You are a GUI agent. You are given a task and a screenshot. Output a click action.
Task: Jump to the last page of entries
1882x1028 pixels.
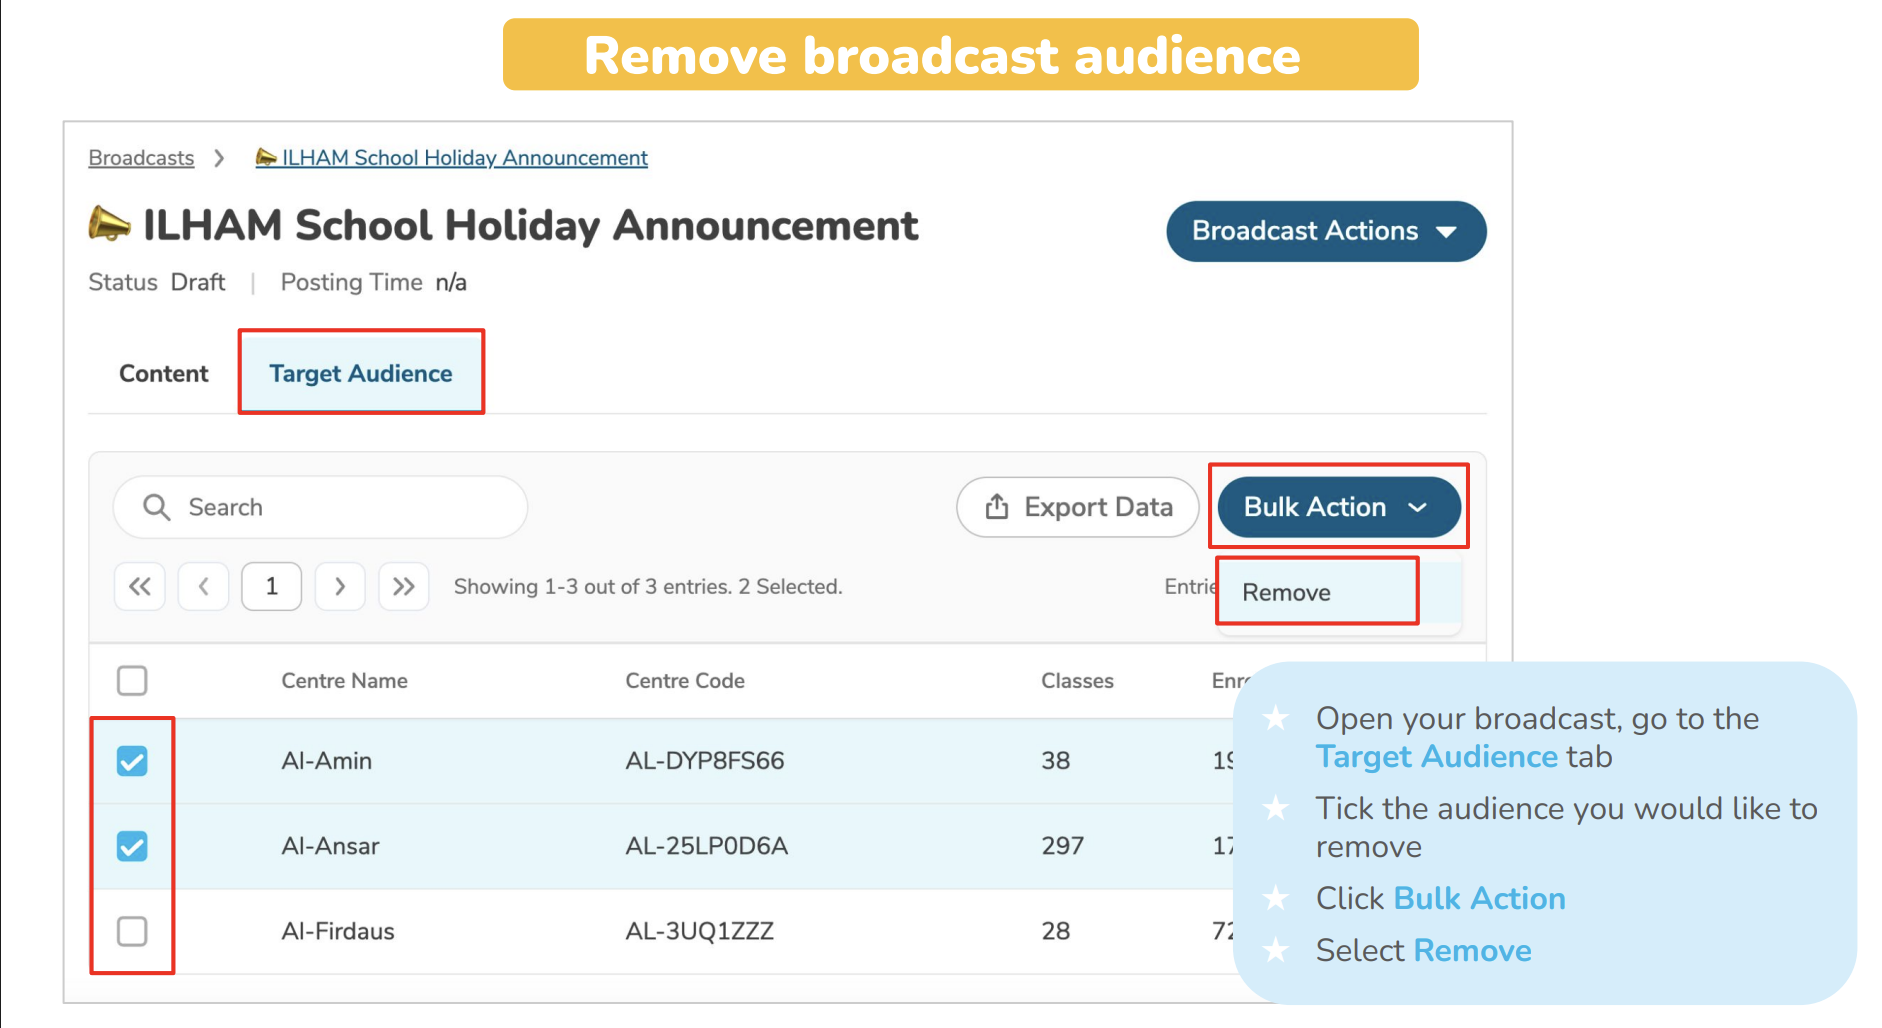click(404, 586)
